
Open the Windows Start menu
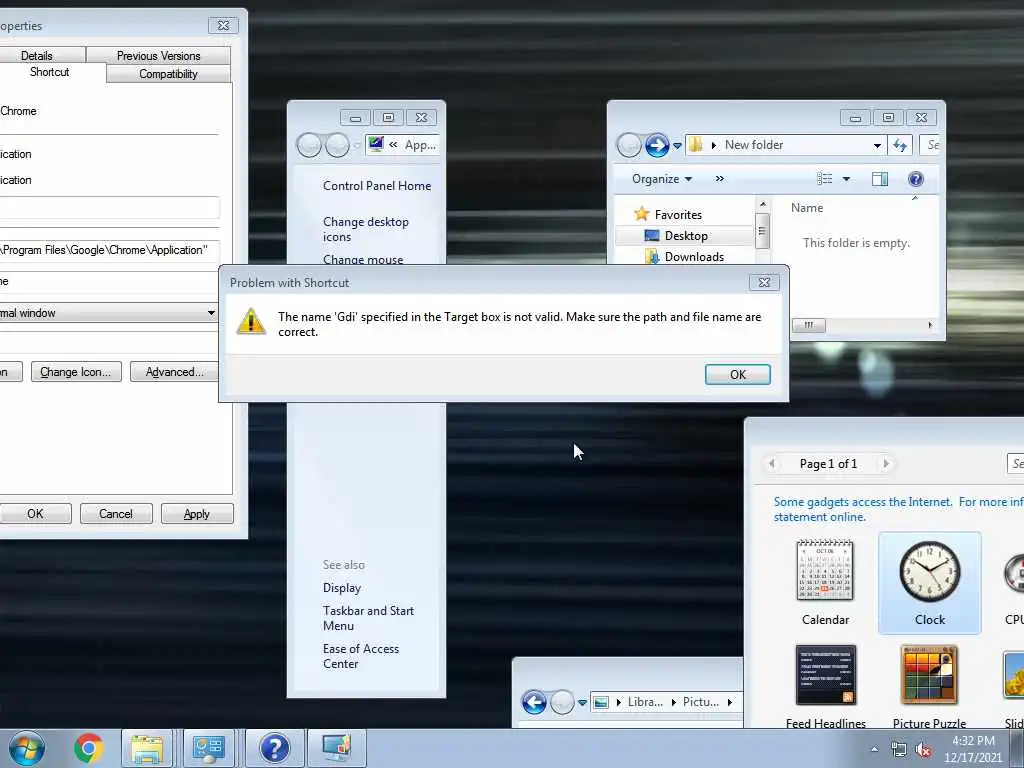click(26, 748)
